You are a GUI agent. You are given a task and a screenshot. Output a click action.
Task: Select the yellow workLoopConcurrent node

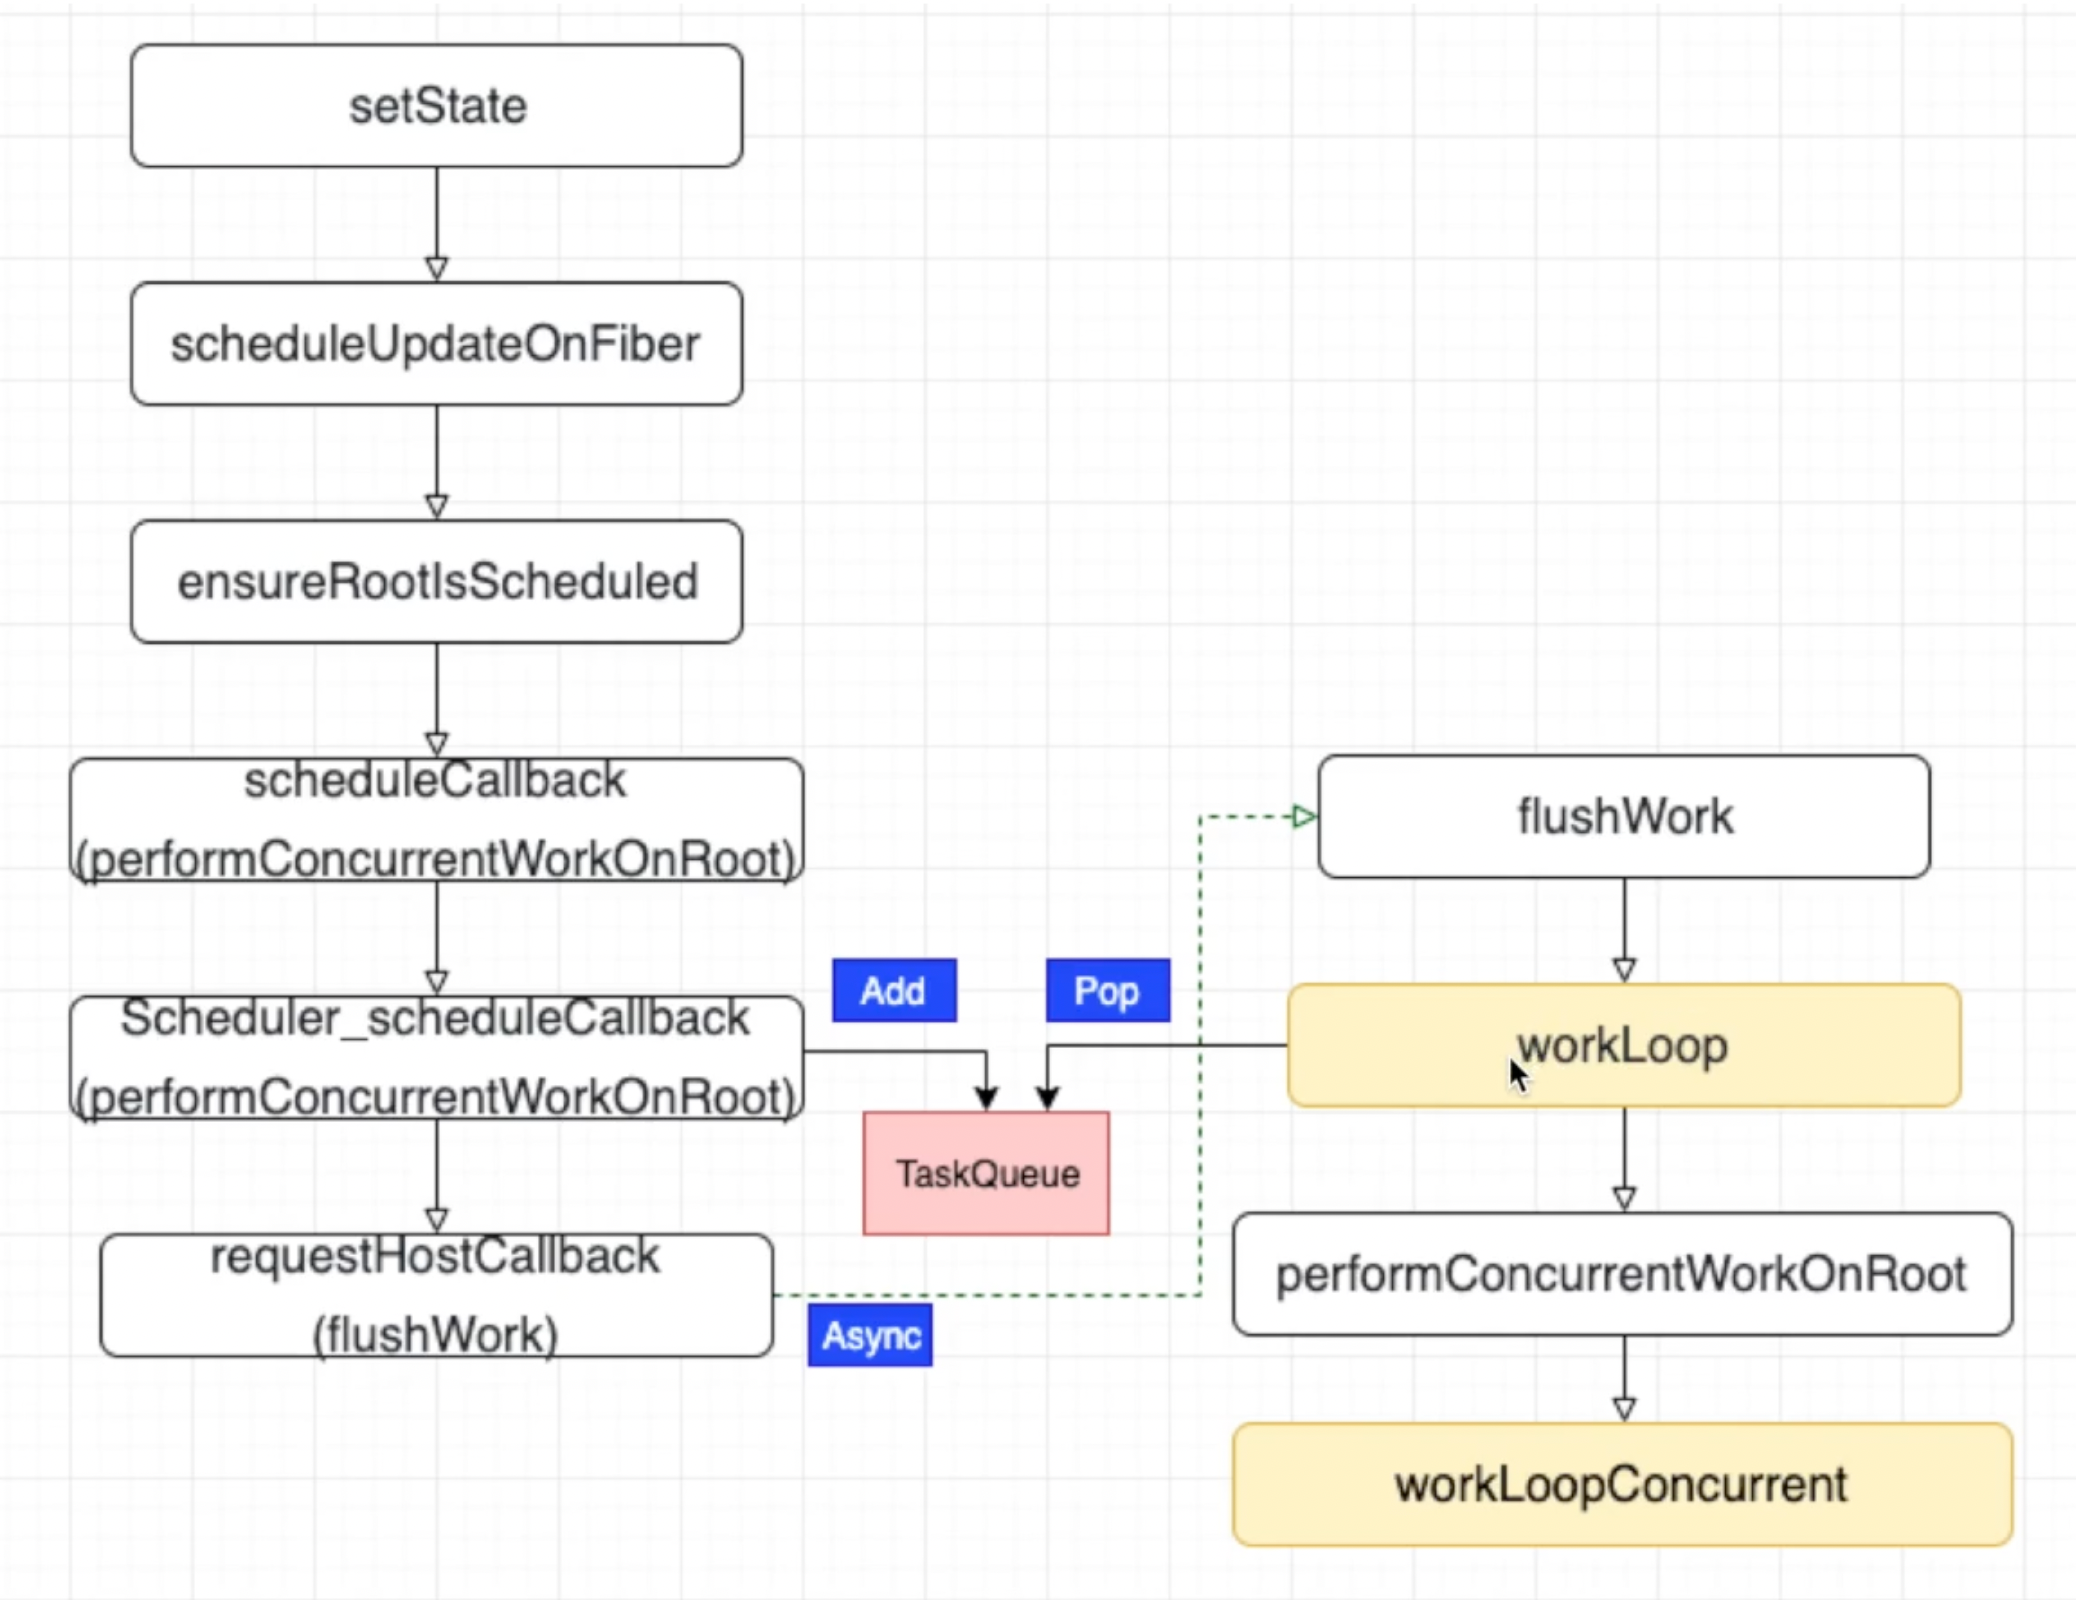point(1622,1484)
